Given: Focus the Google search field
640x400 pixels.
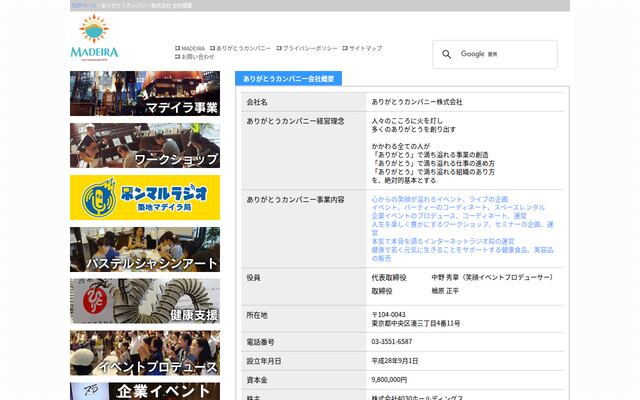Looking at the screenshot, I should (495, 54).
